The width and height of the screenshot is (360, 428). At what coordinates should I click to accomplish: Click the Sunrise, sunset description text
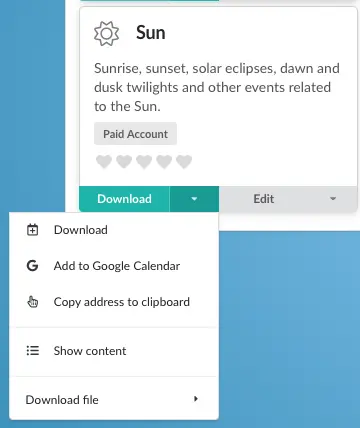click(x=217, y=87)
